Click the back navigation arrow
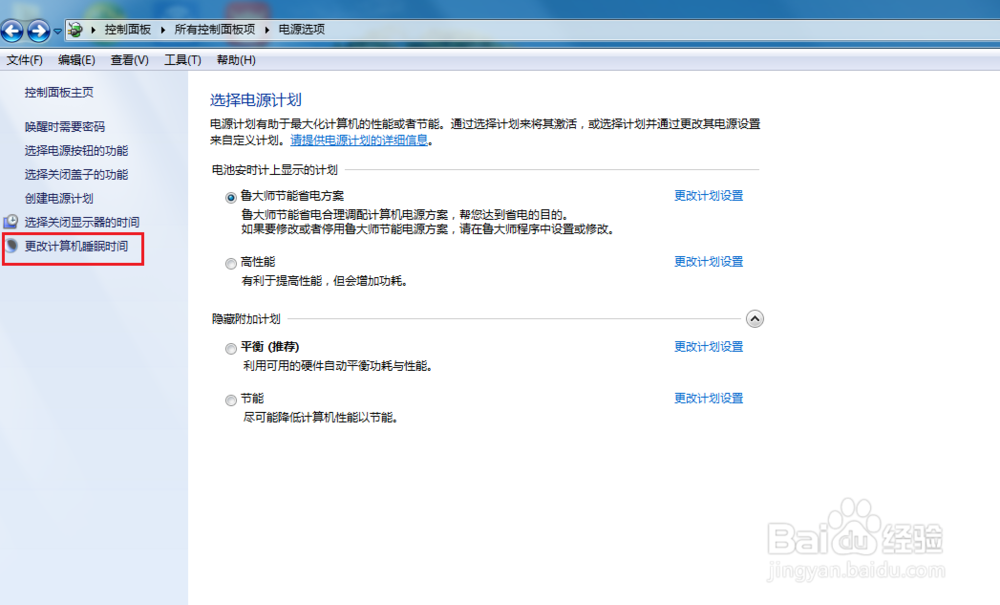The height and width of the screenshot is (605, 1000). [12, 30]
